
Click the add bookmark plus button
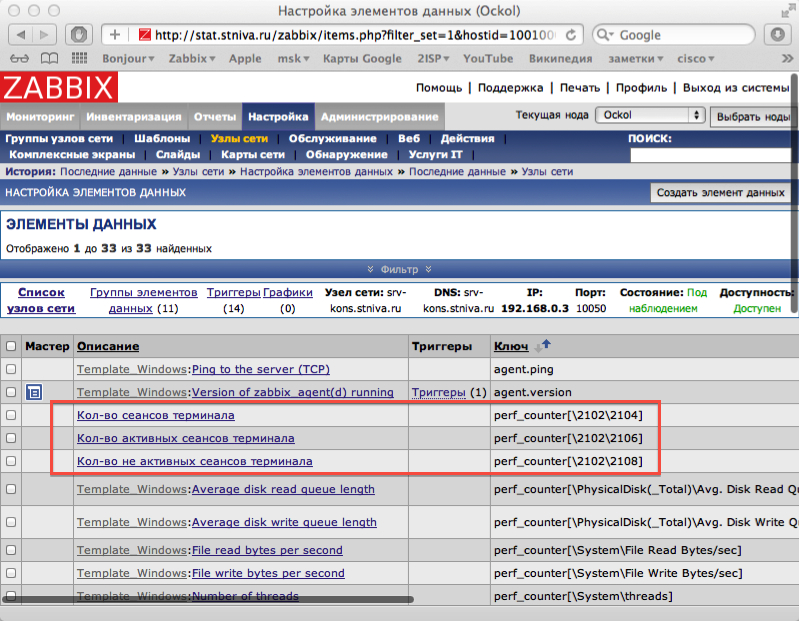click(116, 34)
